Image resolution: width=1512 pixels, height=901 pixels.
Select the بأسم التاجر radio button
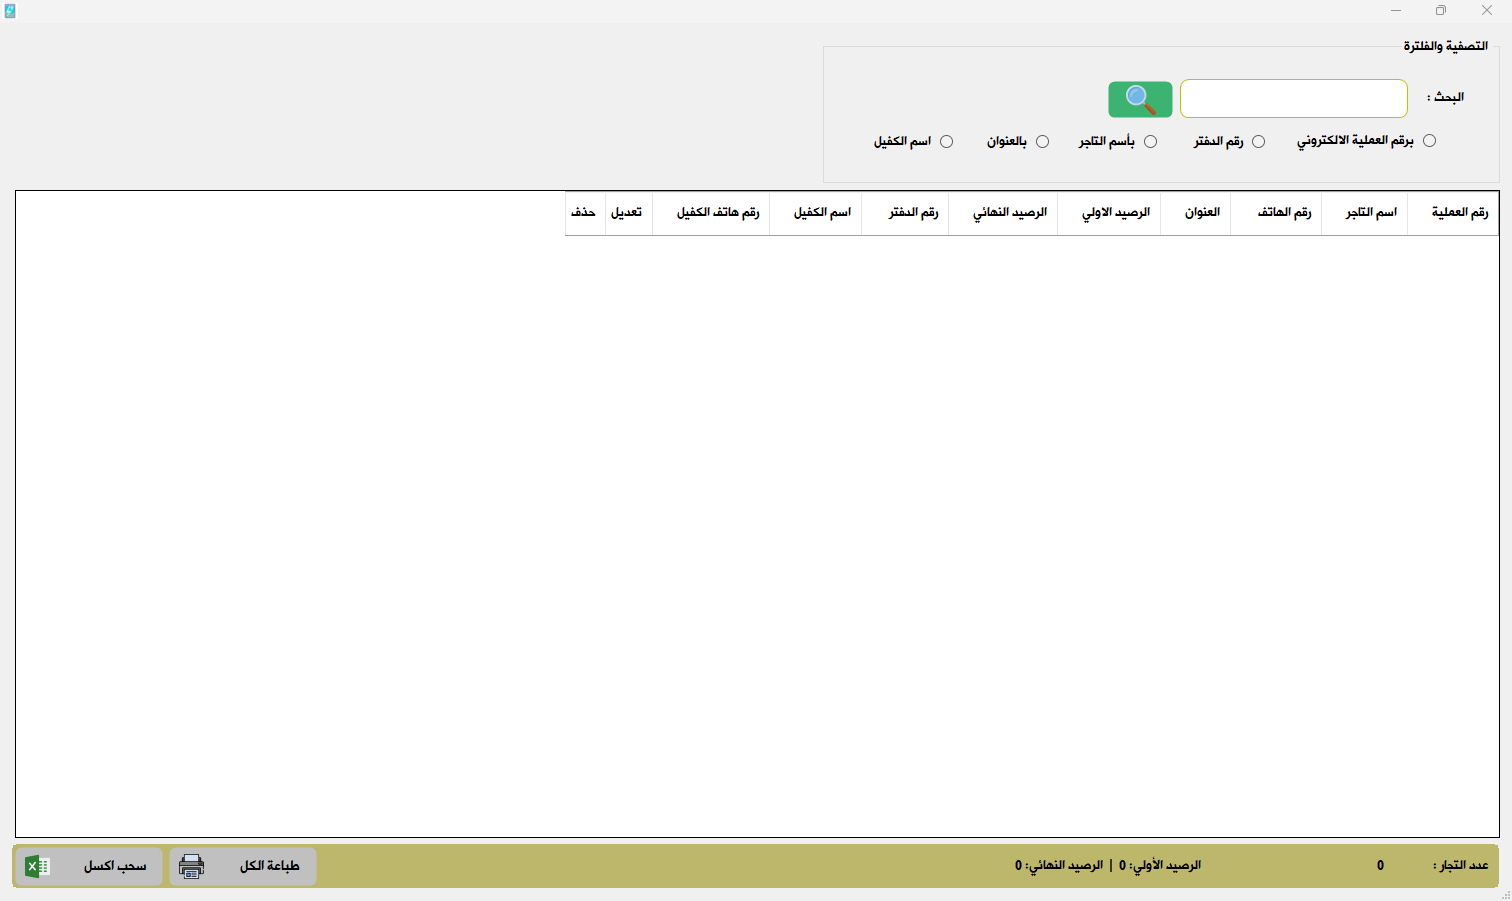tap(1150, 141)
